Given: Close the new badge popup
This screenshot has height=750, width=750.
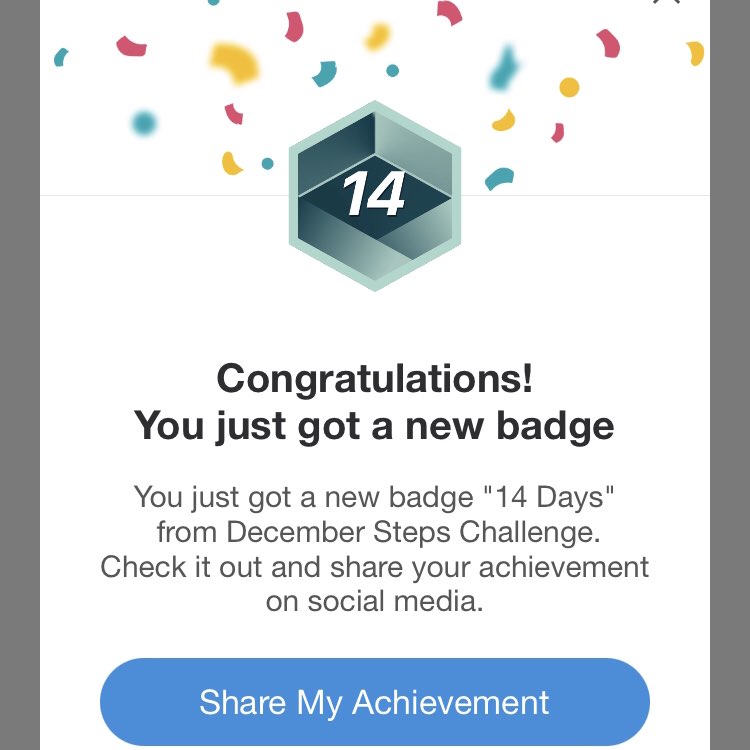Looking at the screenshot, I should [666, 3].
